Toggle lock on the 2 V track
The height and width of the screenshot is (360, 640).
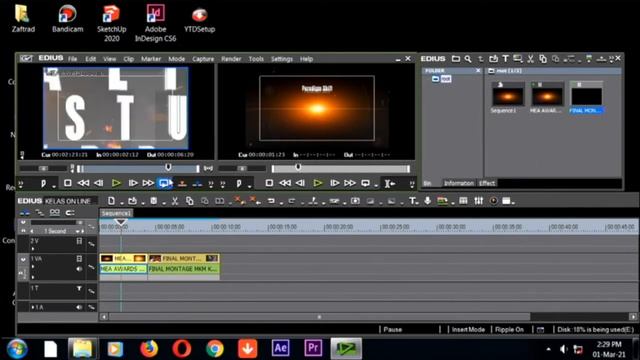point(91,244)
